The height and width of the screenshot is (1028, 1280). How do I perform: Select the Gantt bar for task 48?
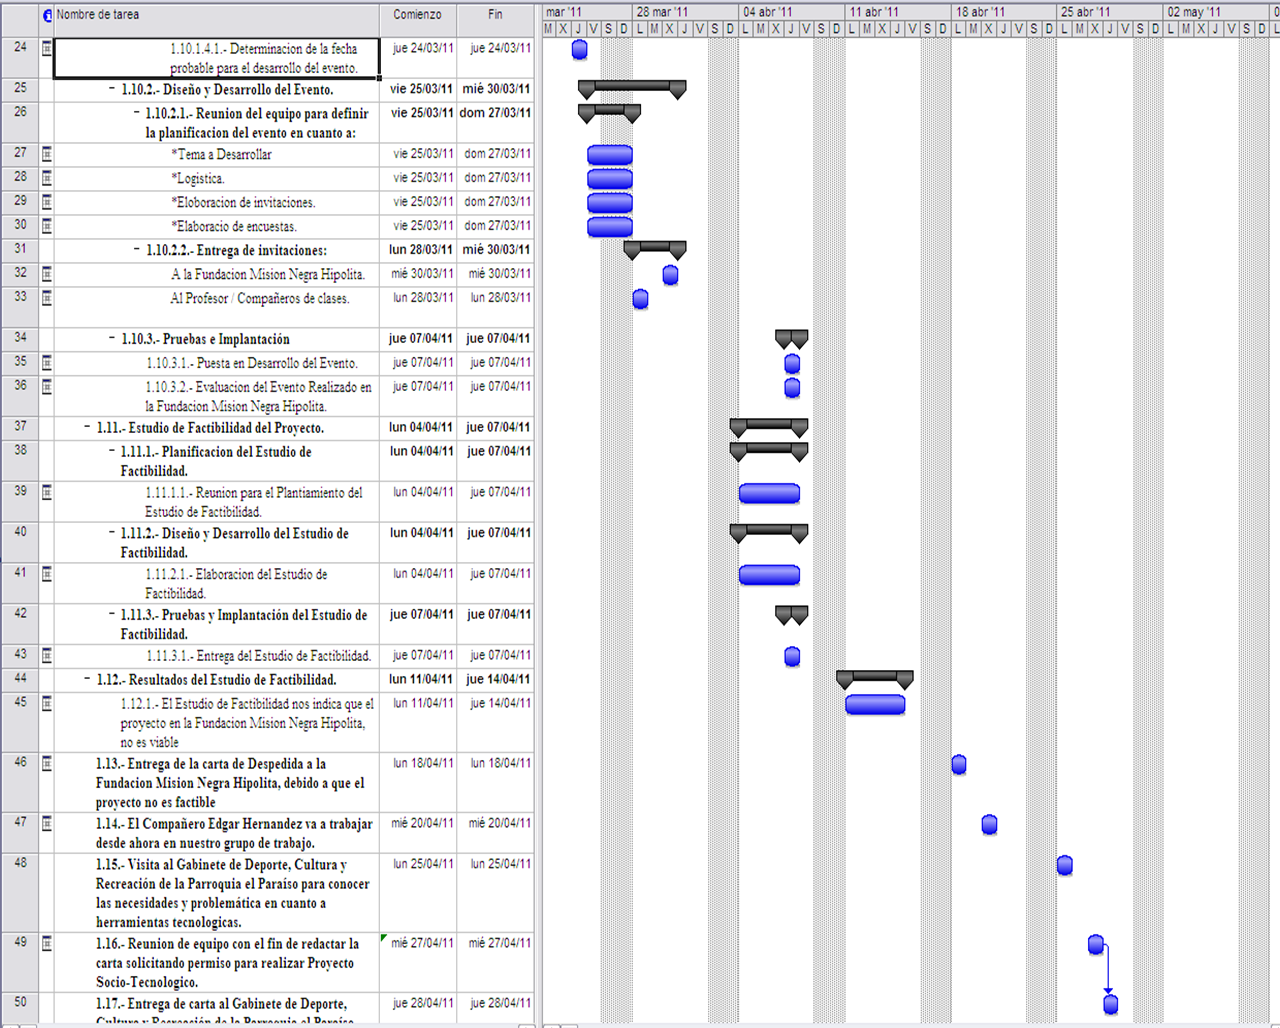click(1065, 865)
